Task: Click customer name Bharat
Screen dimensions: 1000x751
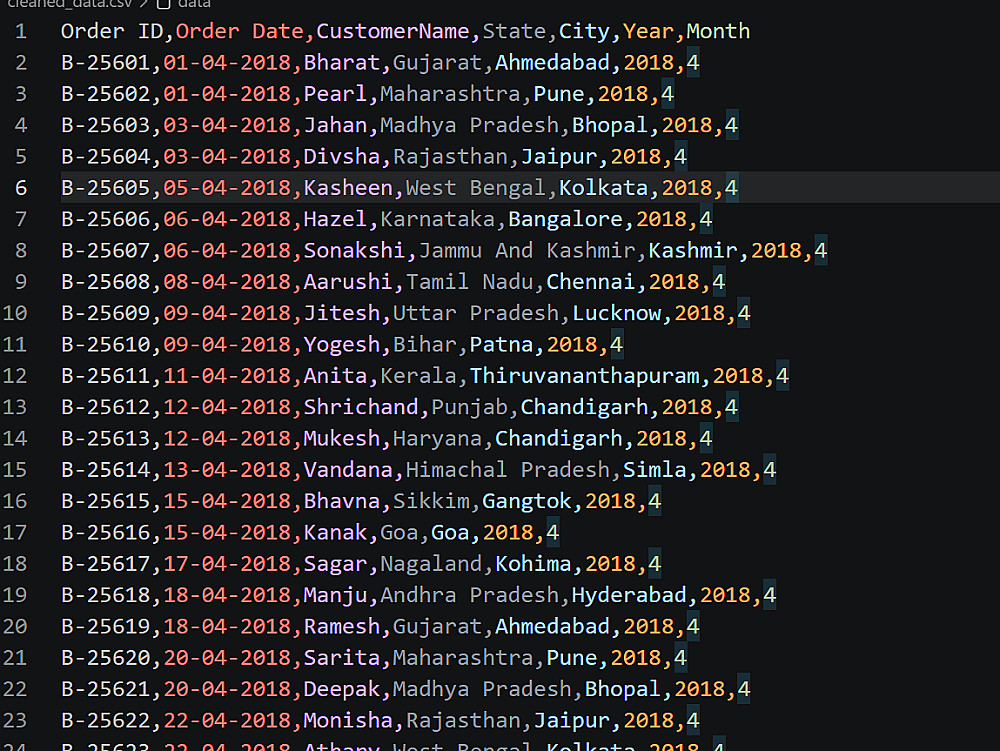Action: [342, 62]
